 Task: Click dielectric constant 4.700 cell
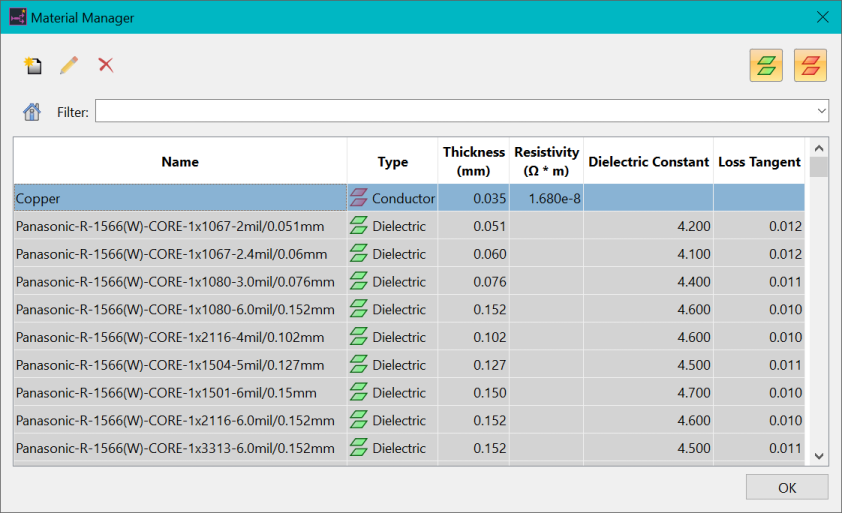pos(649,393)
